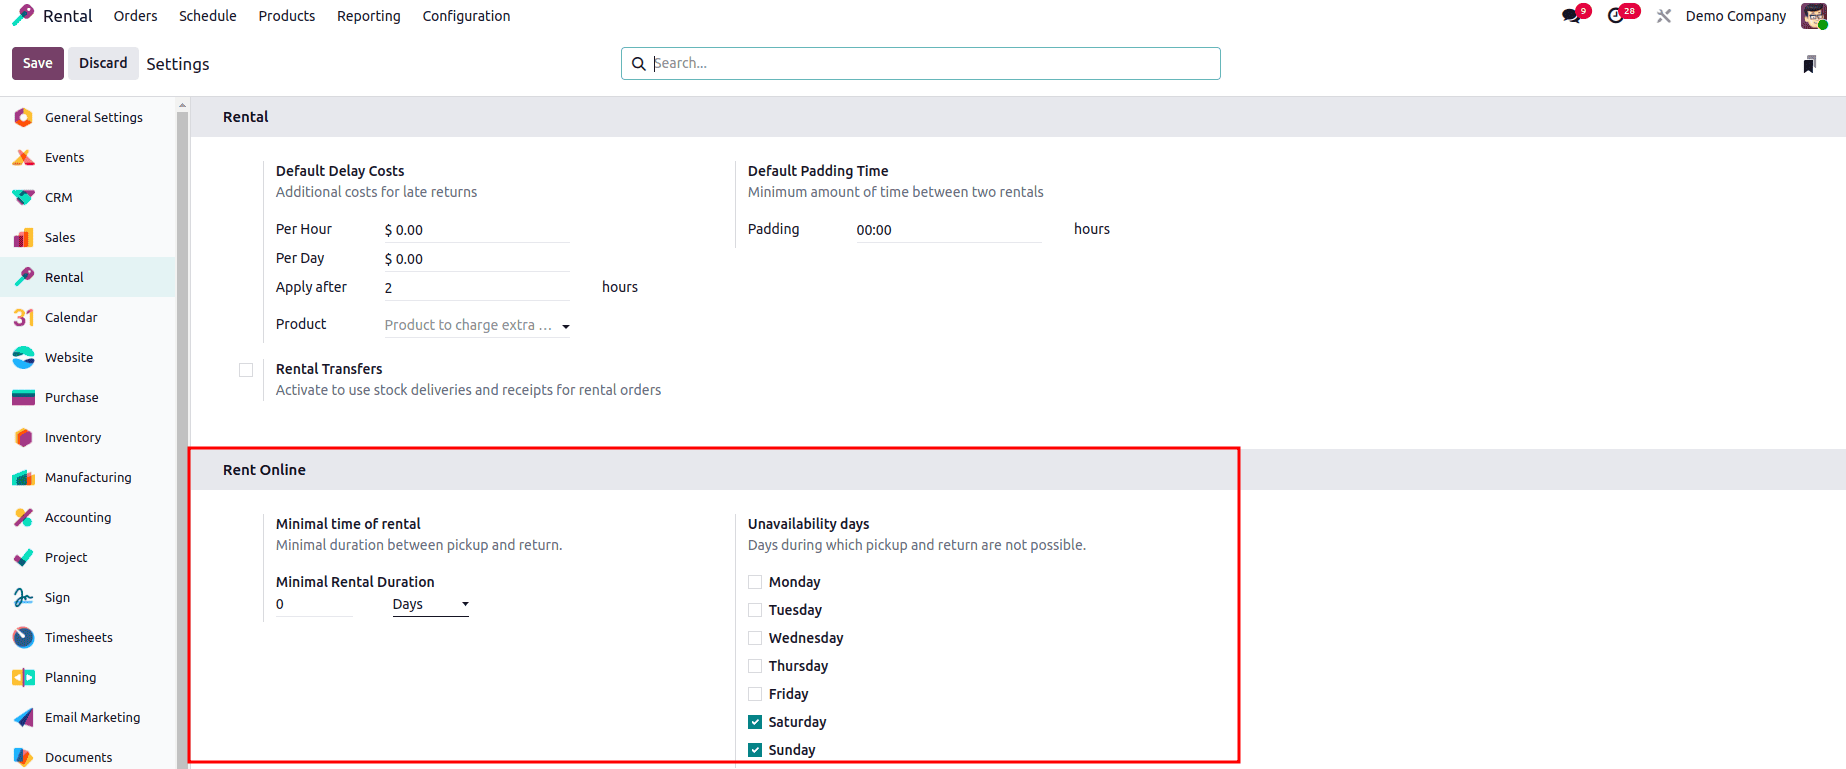Viewport: 1846px width, 769px height.
Task: Open the General Settings icon in sidebar
Action: point(24,117)
